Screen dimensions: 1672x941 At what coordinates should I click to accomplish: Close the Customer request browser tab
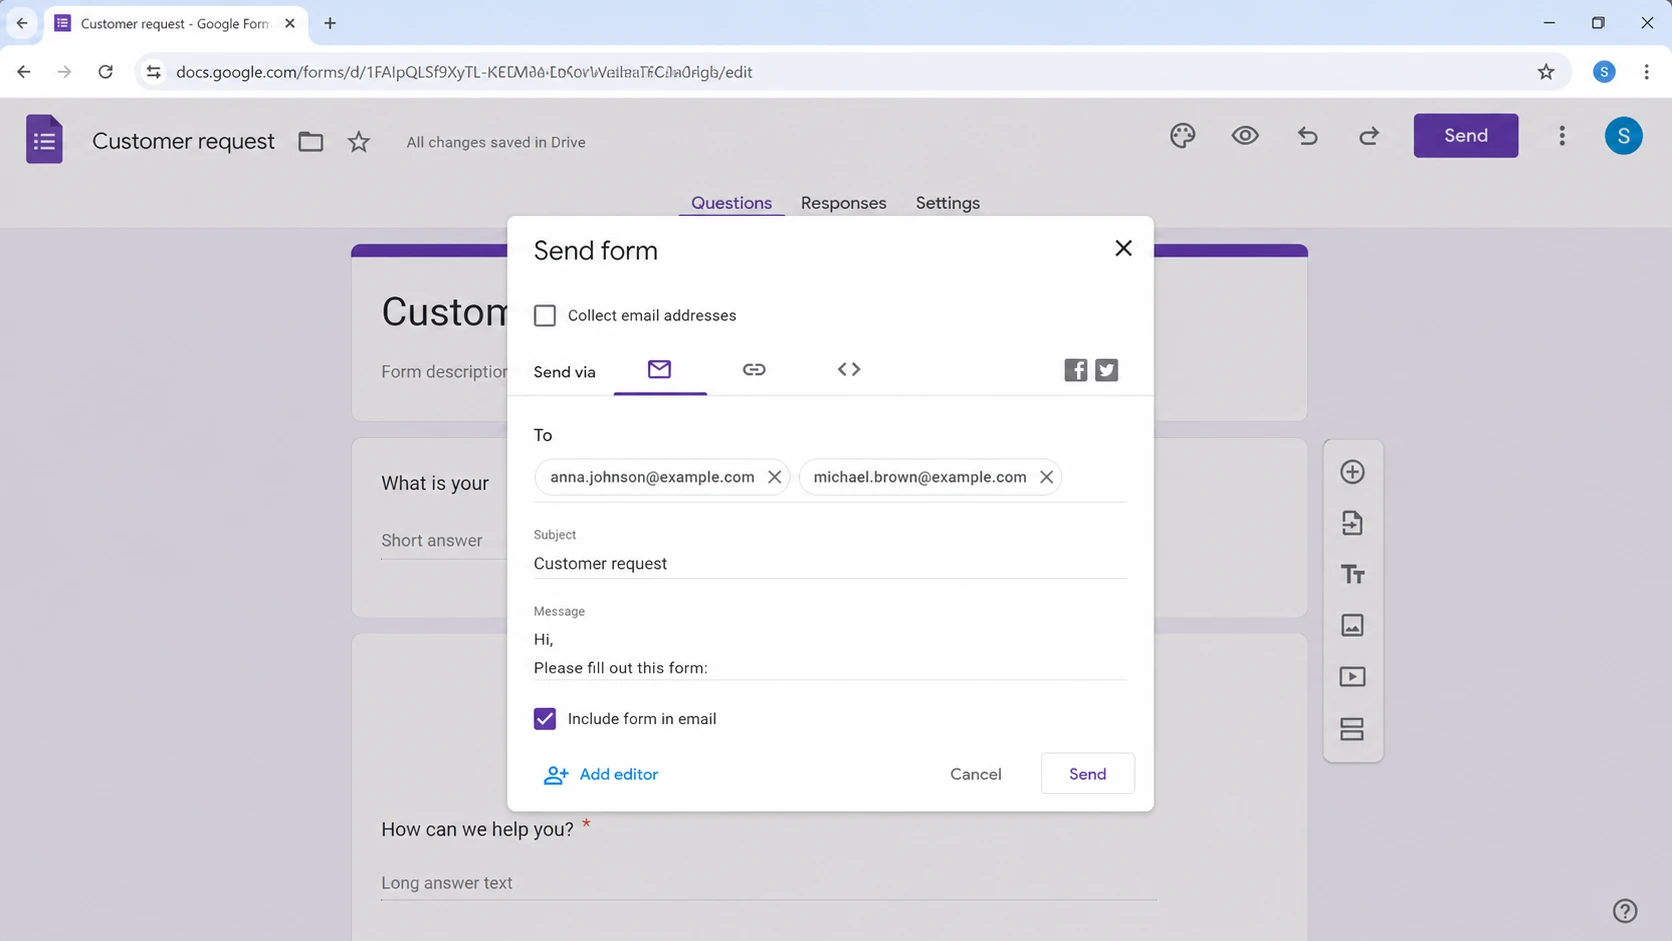click(x=290, y=23)
